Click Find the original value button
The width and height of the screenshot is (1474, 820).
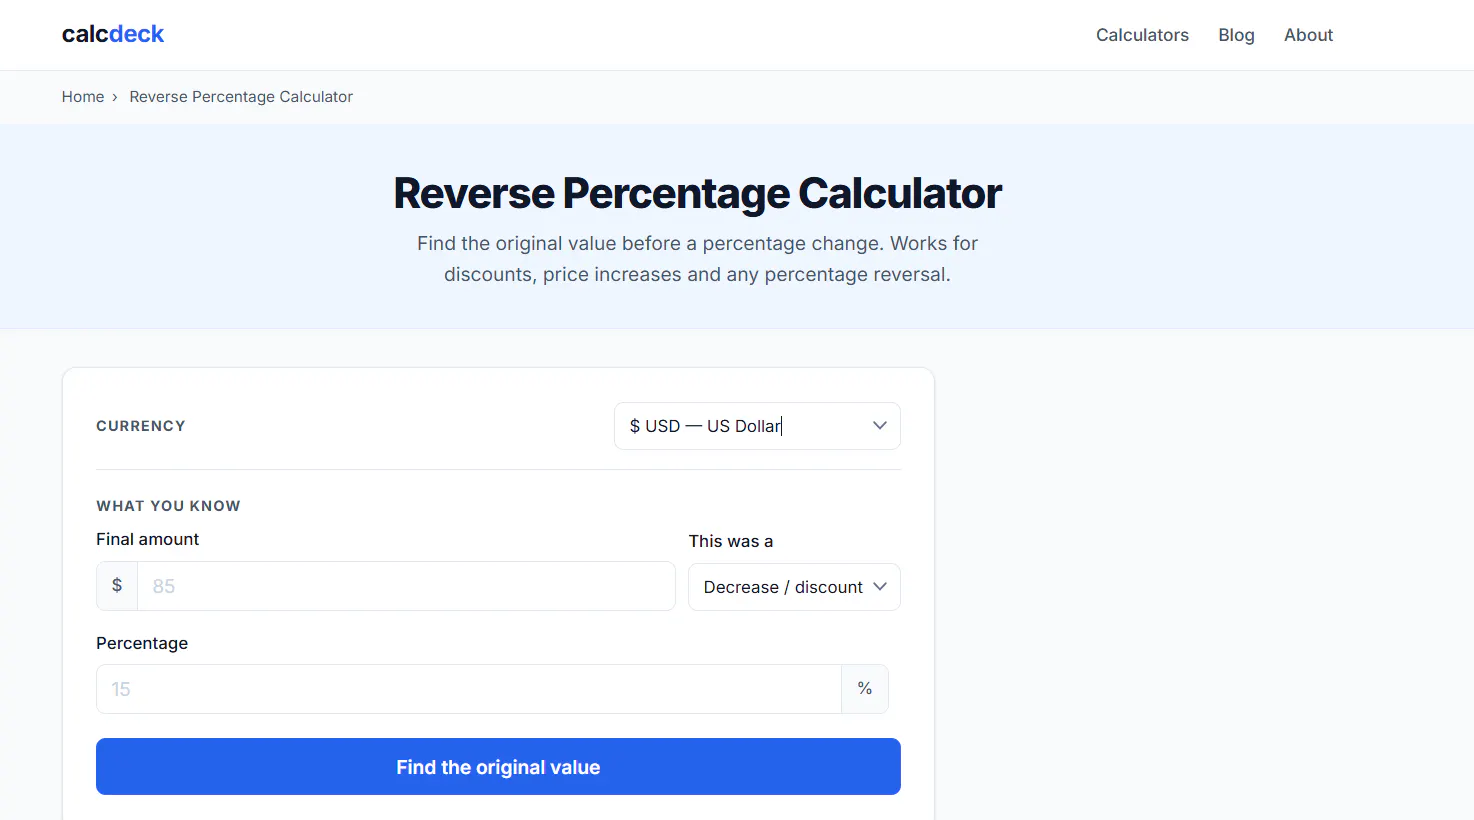(498, 767)
